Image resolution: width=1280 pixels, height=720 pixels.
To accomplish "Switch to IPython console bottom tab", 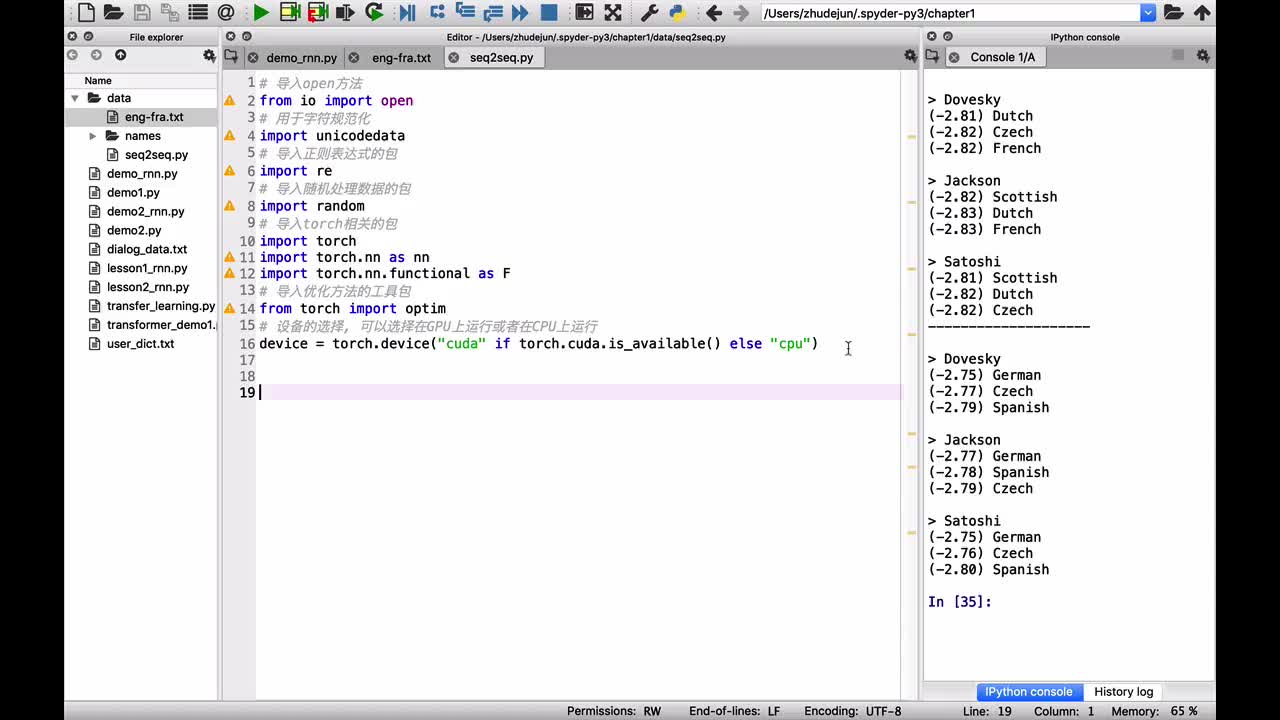I will point(1028,692).
